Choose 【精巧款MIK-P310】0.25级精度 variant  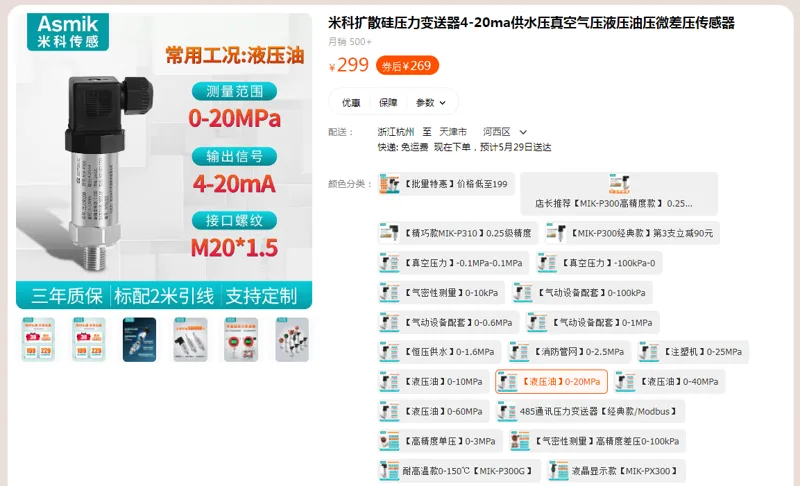click(458, 233)
